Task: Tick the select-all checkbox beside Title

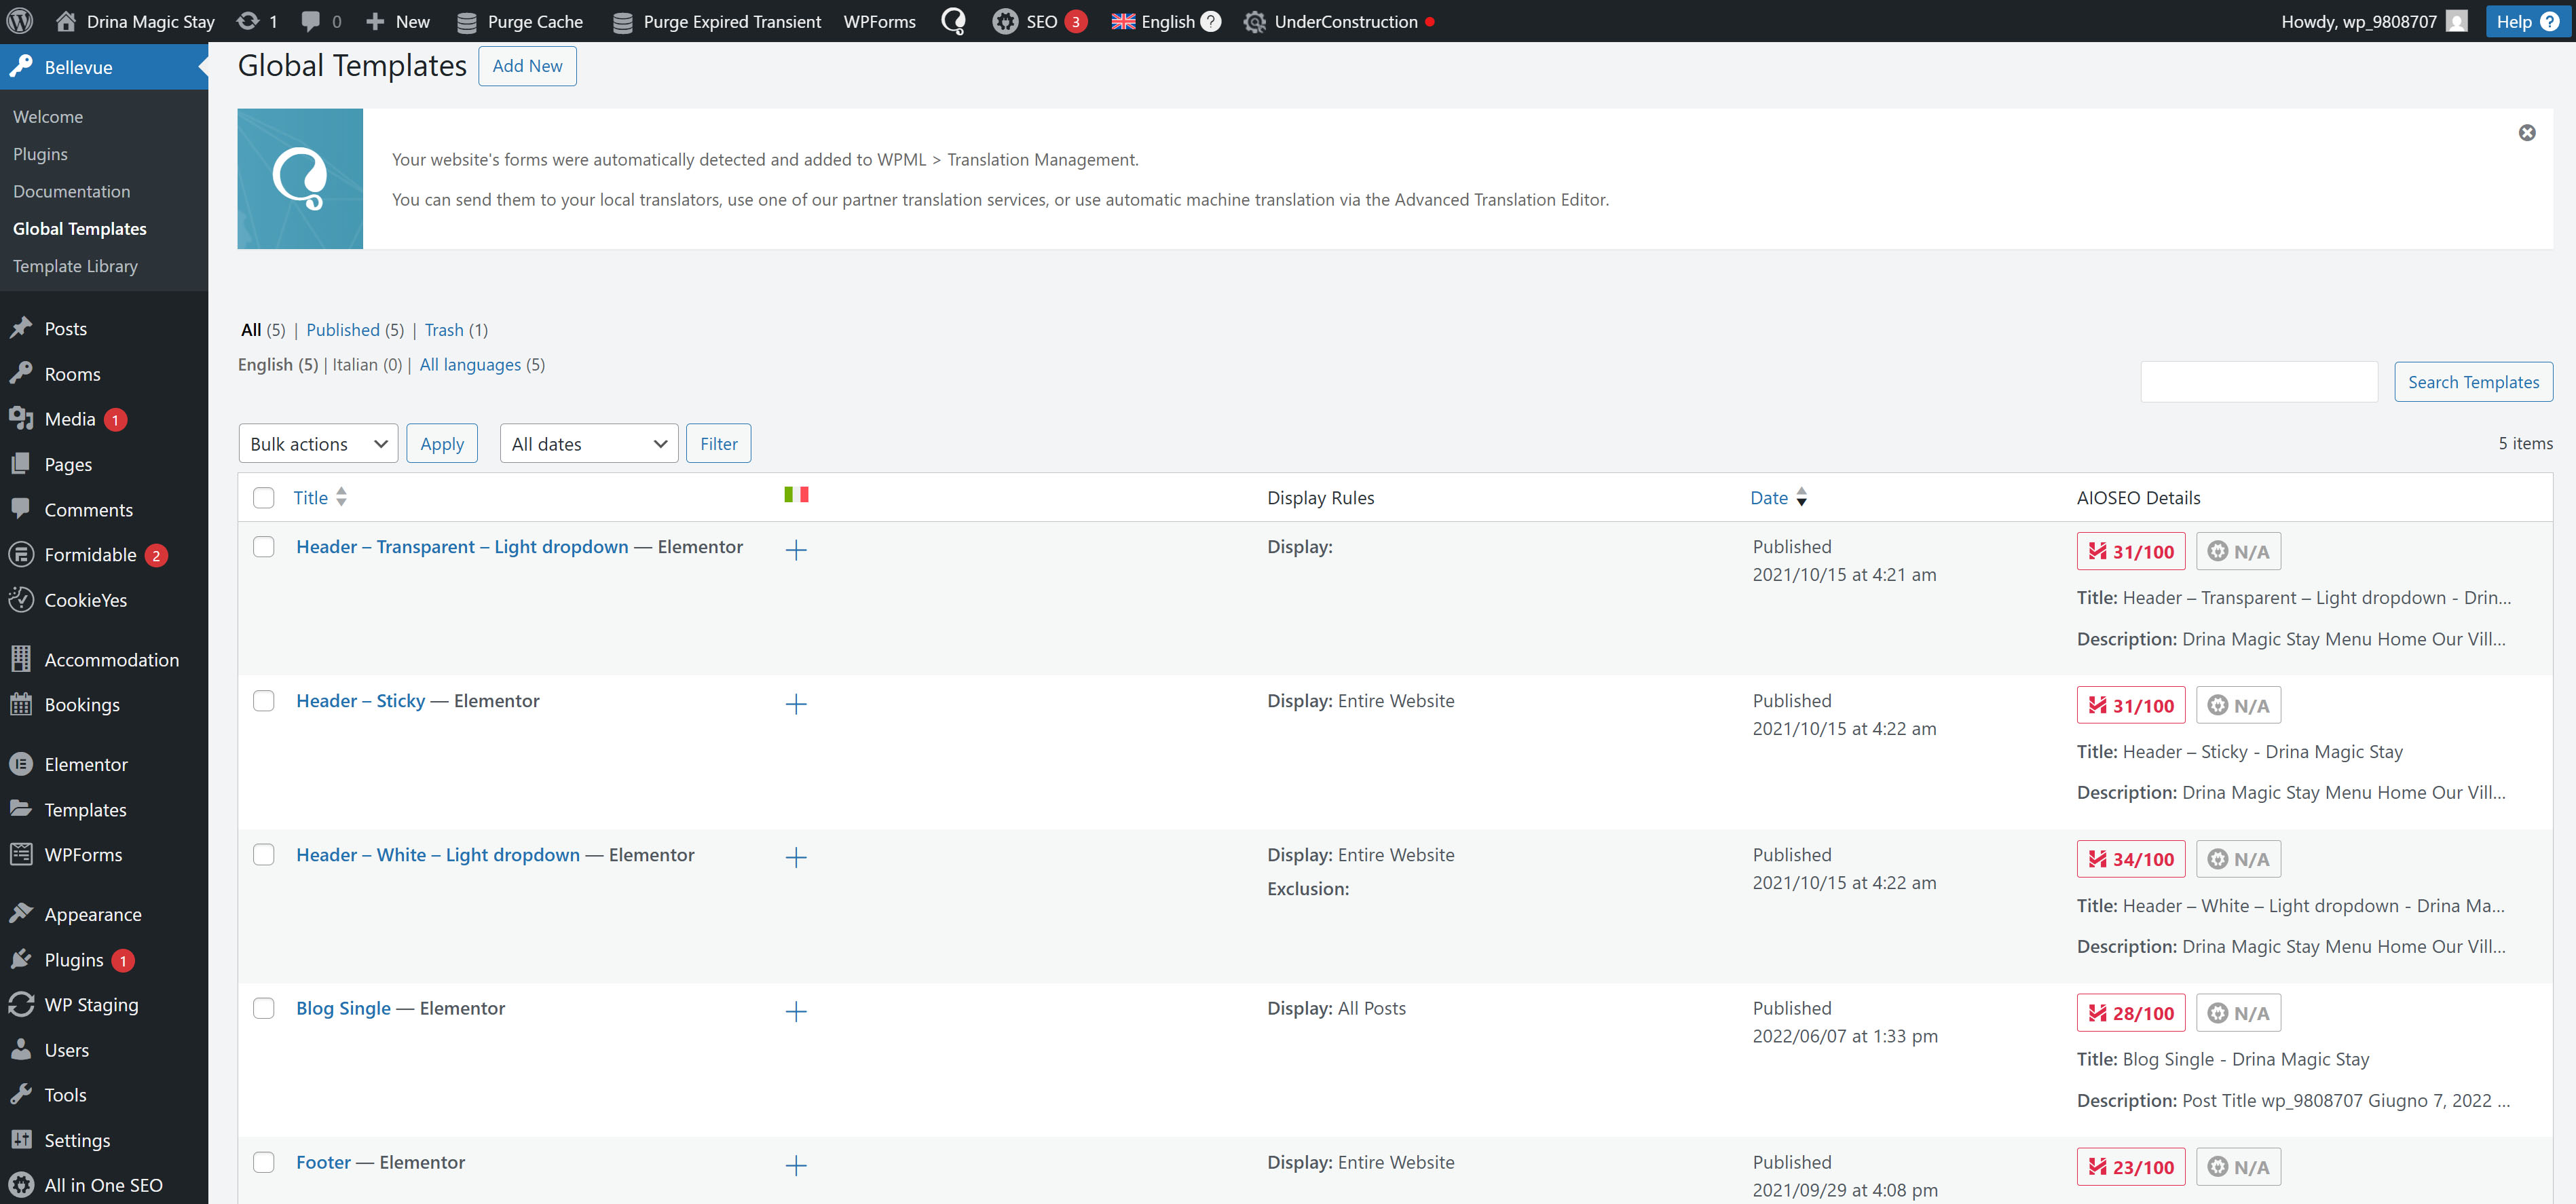Action: point(264,497)
